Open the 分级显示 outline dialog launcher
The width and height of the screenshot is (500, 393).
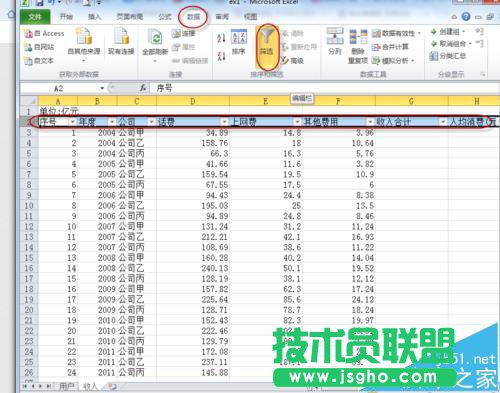(x=483, y=75)
